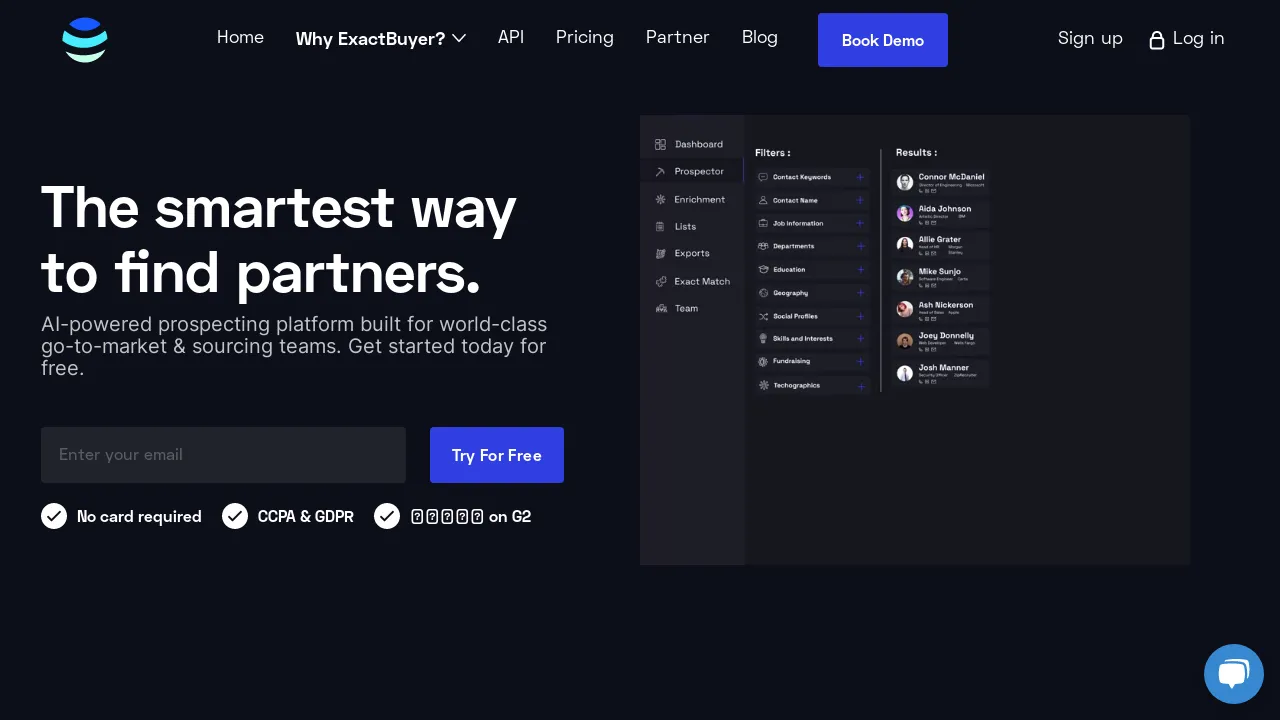
Task: Click the Skills and Interests lightbulb icon
Action: tap(763, 339)
